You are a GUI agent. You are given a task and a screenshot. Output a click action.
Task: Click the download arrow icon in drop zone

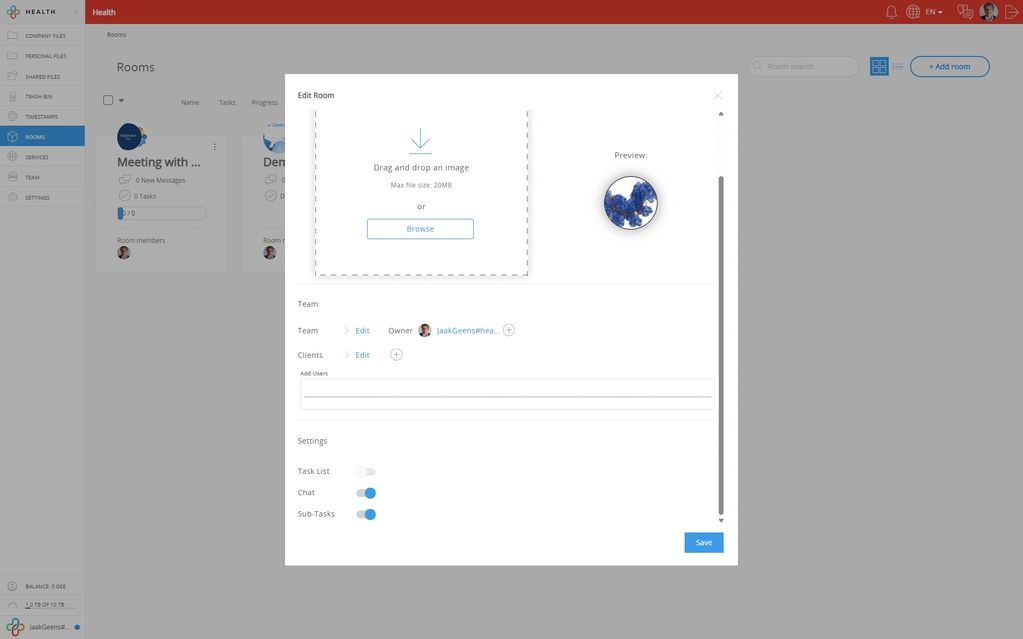[420, 140]
